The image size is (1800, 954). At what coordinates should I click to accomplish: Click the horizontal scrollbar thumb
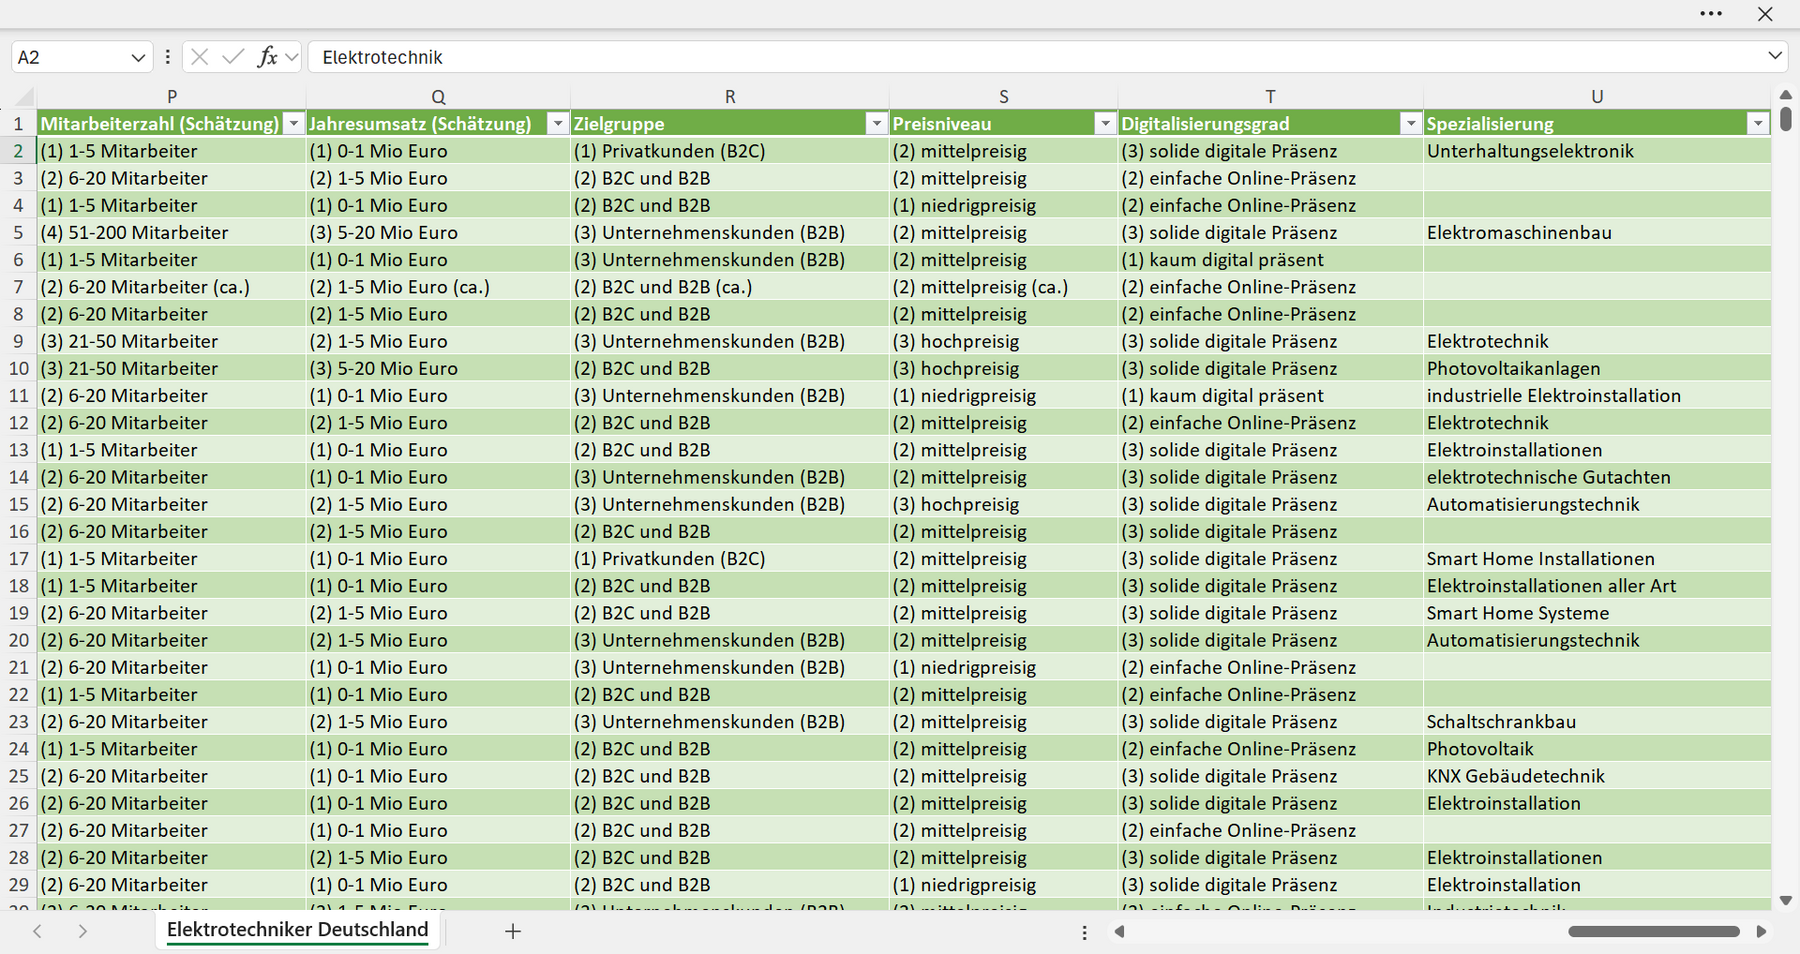tap(1654, 931)
